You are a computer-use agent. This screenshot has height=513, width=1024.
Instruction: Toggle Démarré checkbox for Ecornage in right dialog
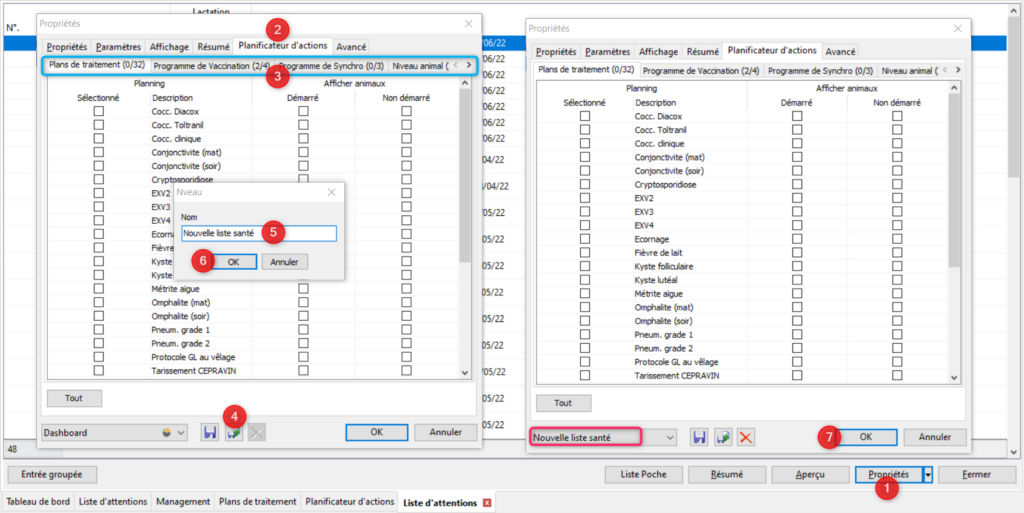coord(797,239)
